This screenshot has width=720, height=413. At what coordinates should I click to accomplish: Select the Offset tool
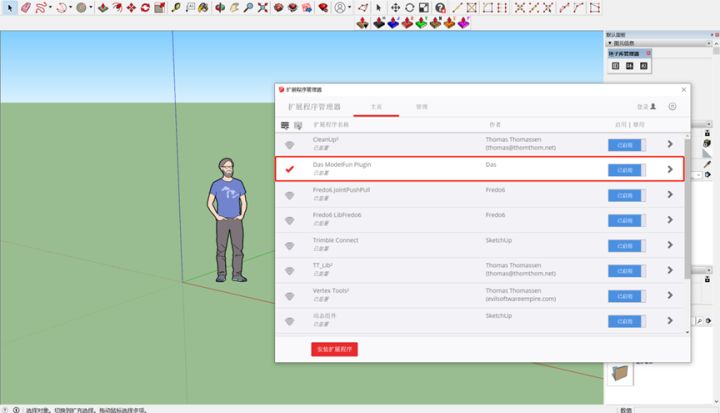click(x=118, y=7)
